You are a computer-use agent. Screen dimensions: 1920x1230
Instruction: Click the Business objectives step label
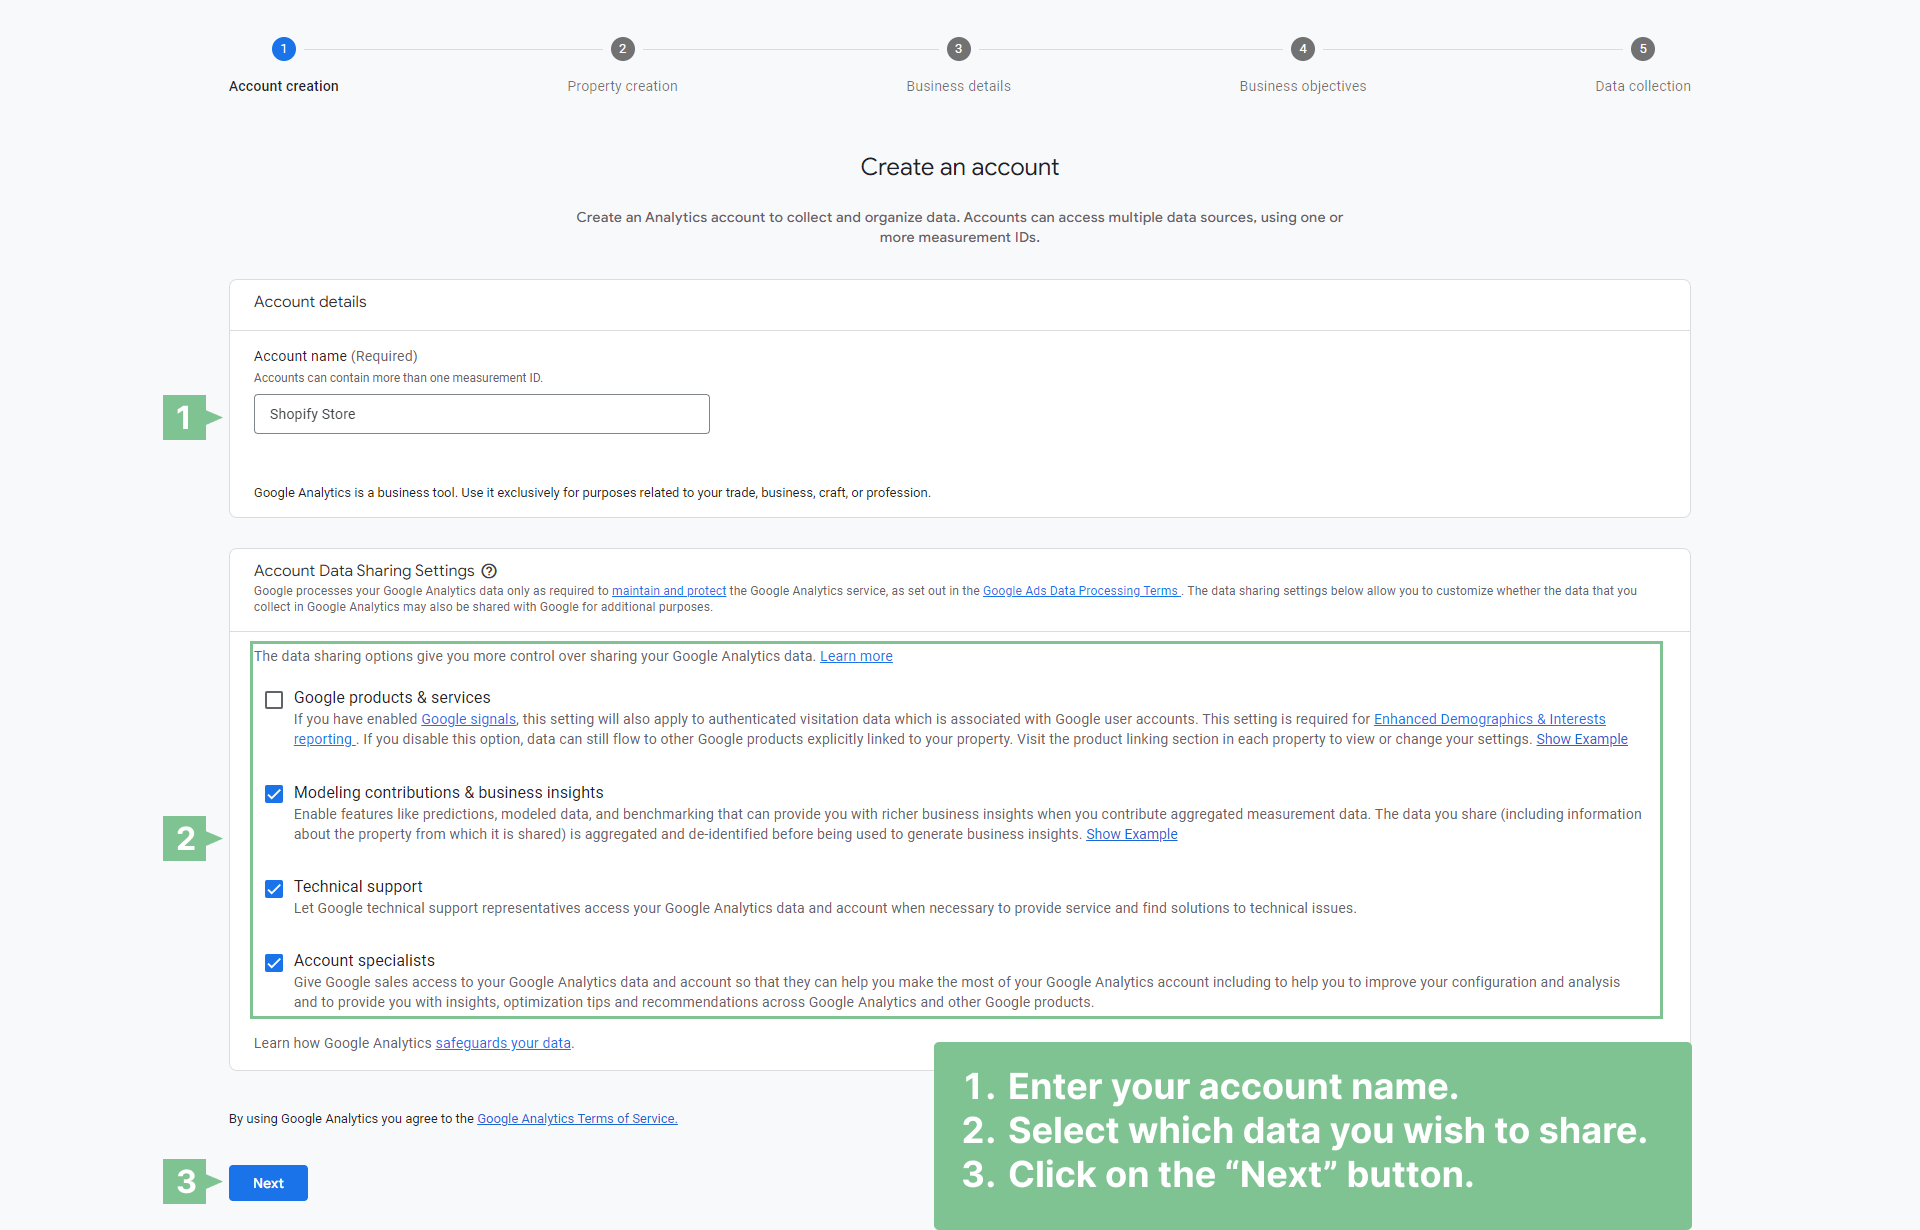pos(1303,86)
